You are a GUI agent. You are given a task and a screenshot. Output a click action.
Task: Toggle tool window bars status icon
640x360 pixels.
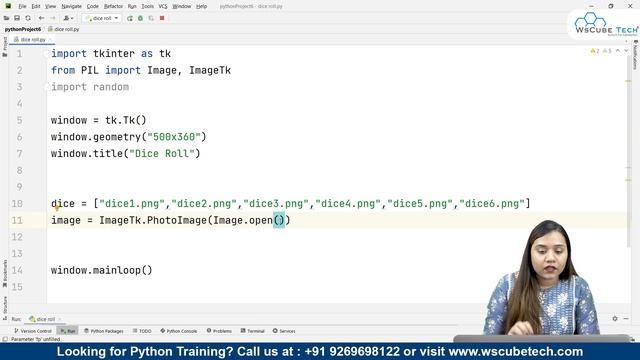click(5, 339)
